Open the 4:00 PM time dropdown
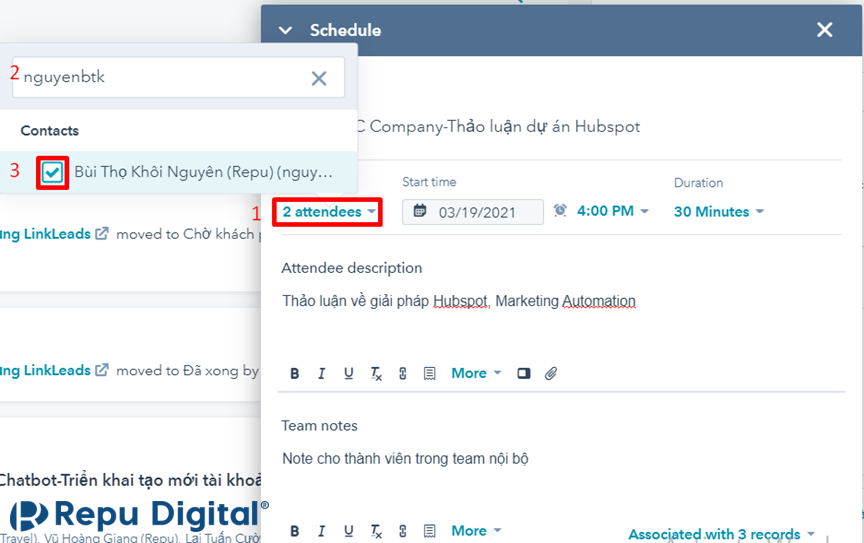The image size is (864, 543). pyautogui.click(x=613, y=211)
